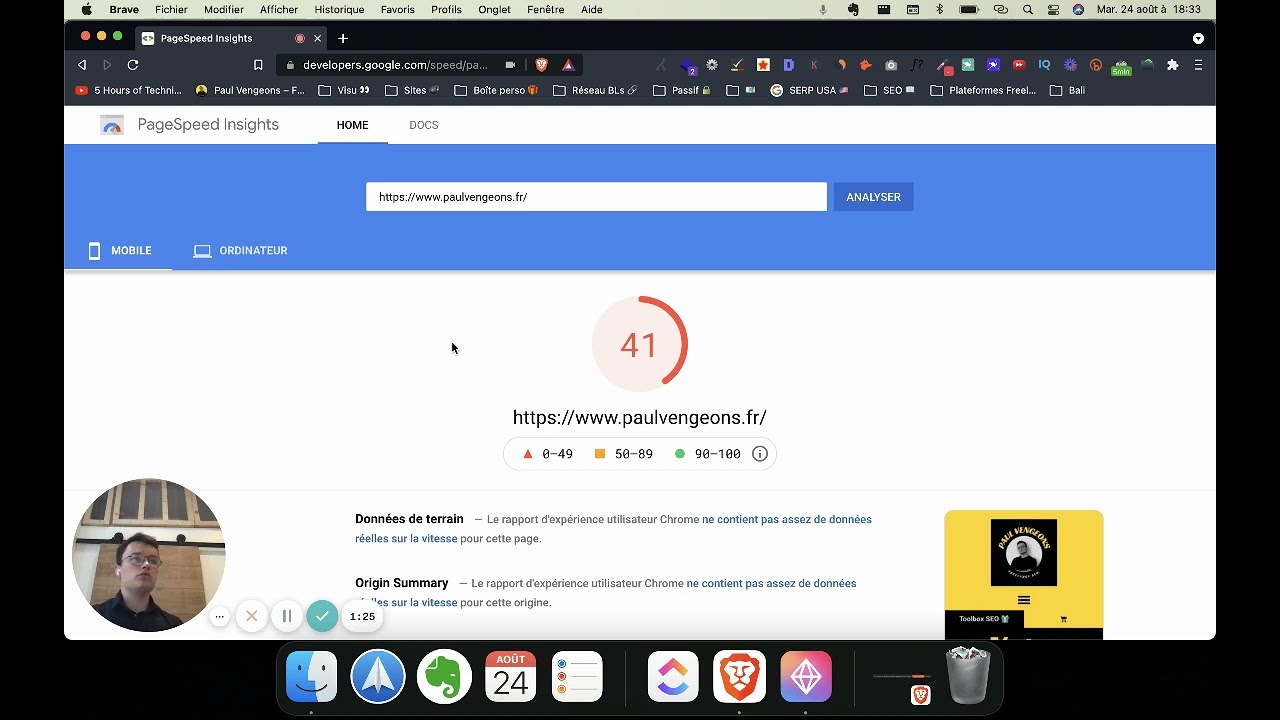Finish recording with the green checkmark
1280x720 pixels.
pyautogui.click(x=322, y=616)
